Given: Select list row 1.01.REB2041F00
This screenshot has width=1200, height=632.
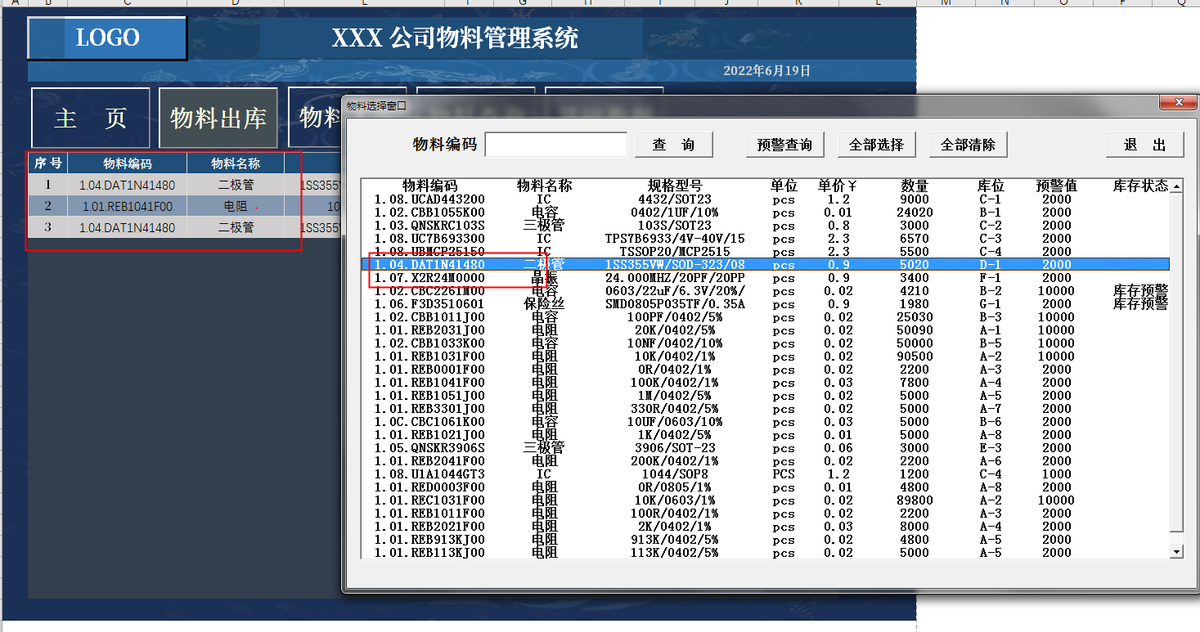Looking at the screenshot, I should point(765,460).
